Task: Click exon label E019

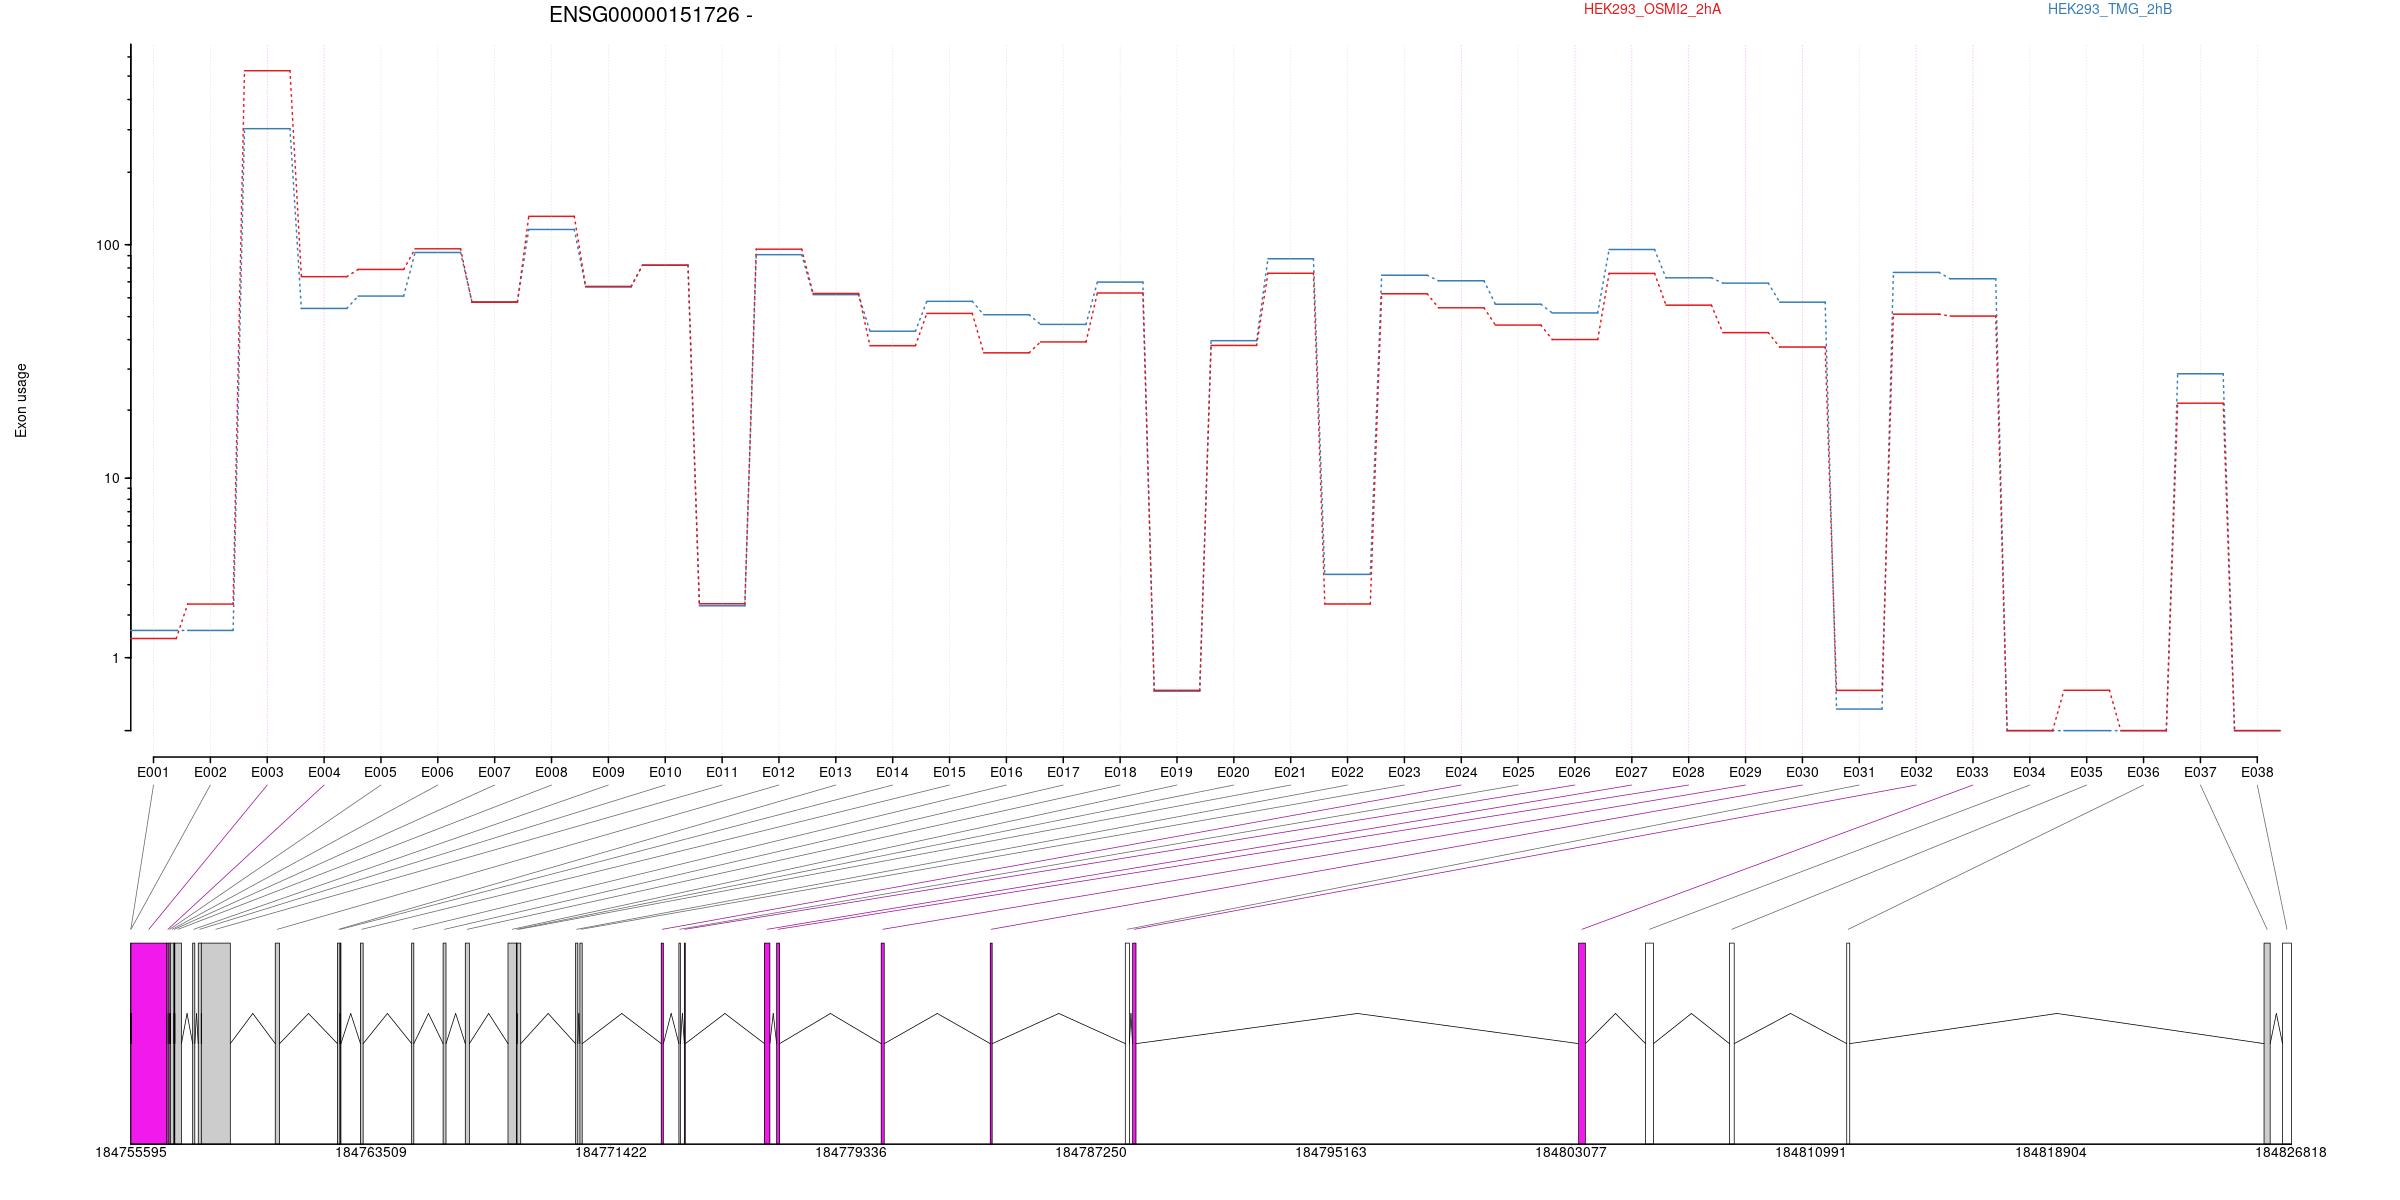Action: (1176, 772)
